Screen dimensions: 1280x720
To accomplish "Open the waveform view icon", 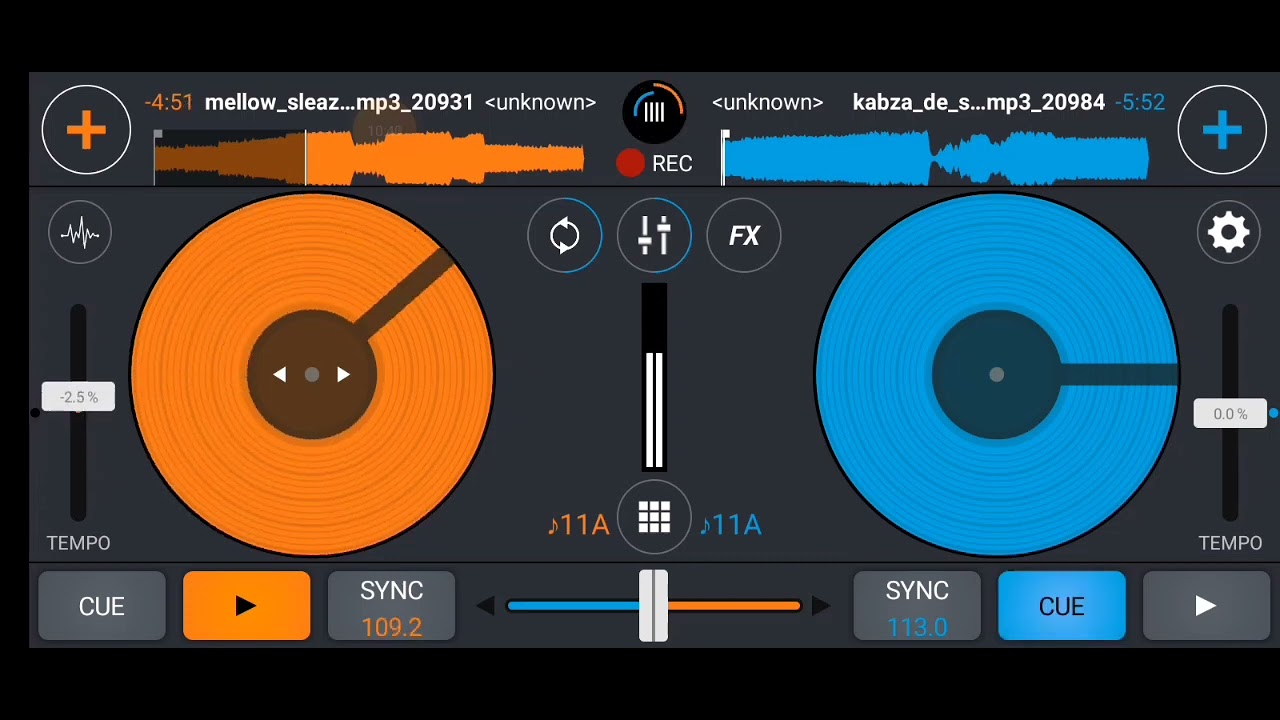I will [80, 234].
